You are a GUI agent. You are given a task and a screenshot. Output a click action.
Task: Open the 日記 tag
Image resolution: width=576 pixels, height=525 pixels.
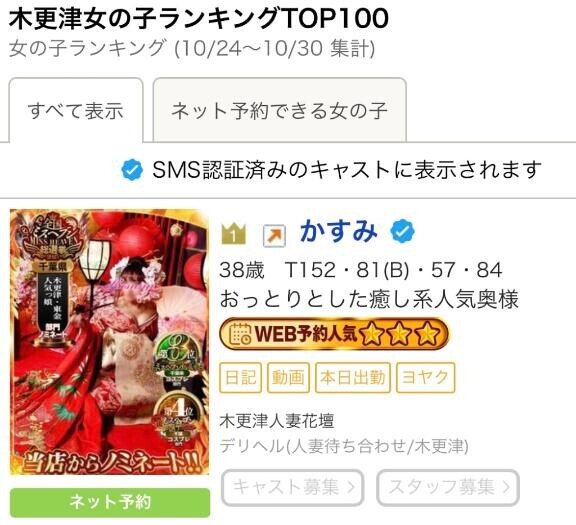[x=241, y=377]
